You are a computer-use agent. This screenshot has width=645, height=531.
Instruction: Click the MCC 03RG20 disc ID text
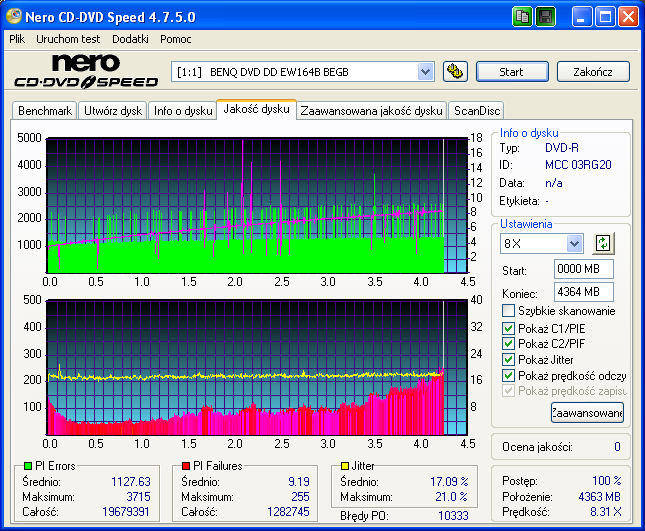pyautogui.click(x=578, y=165)
